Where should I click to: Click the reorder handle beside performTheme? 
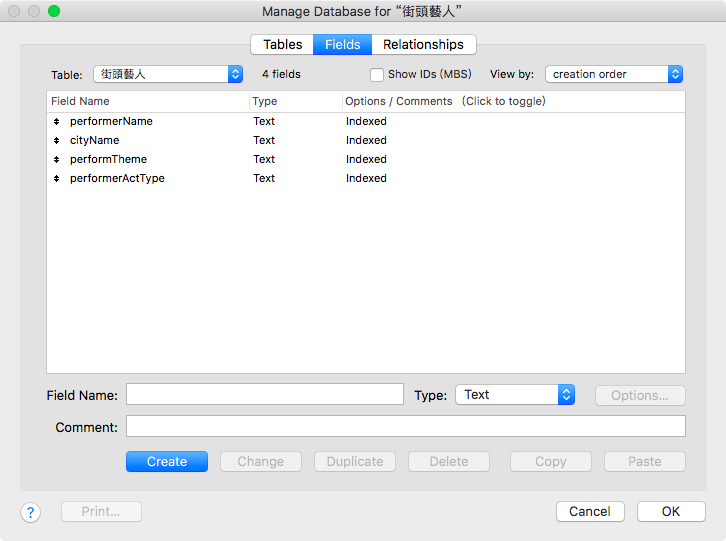click(x=56, y=159)
